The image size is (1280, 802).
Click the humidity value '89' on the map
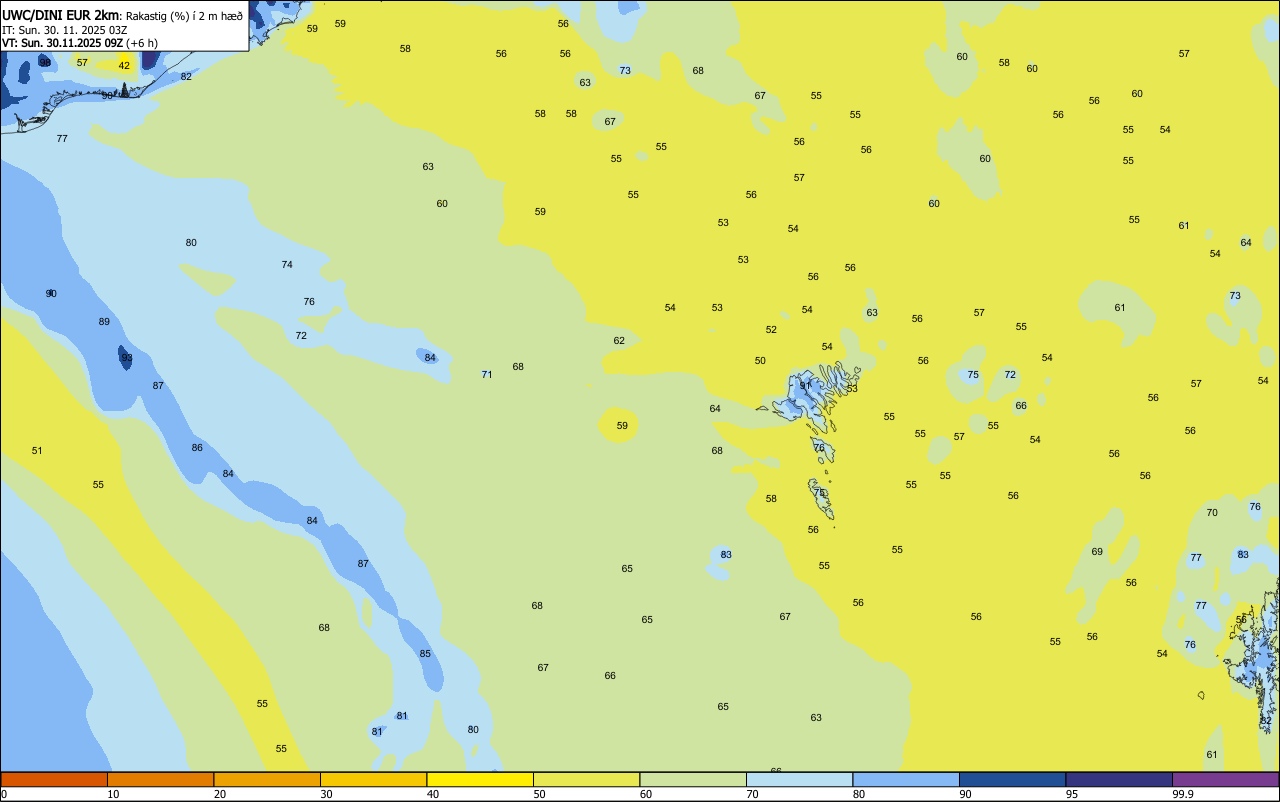[104, 322]
